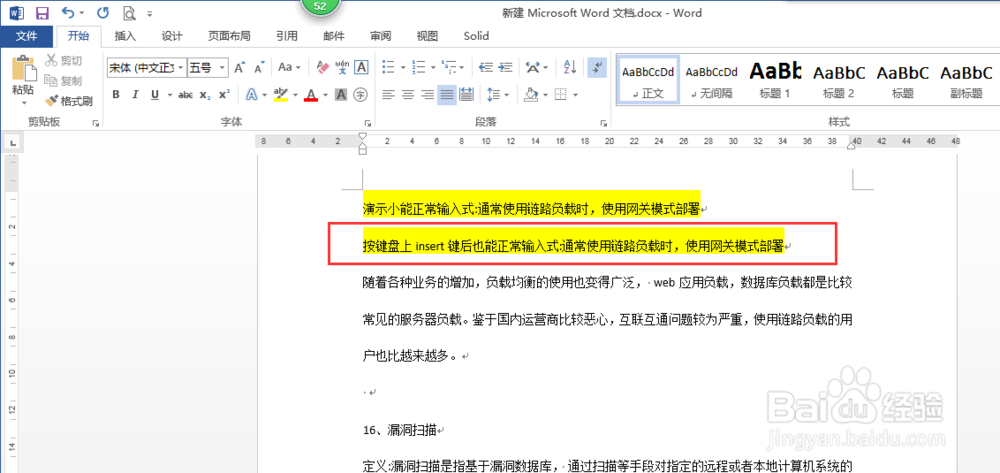Increase the font size
1000x473 pixels.
[x=239, y=67]
